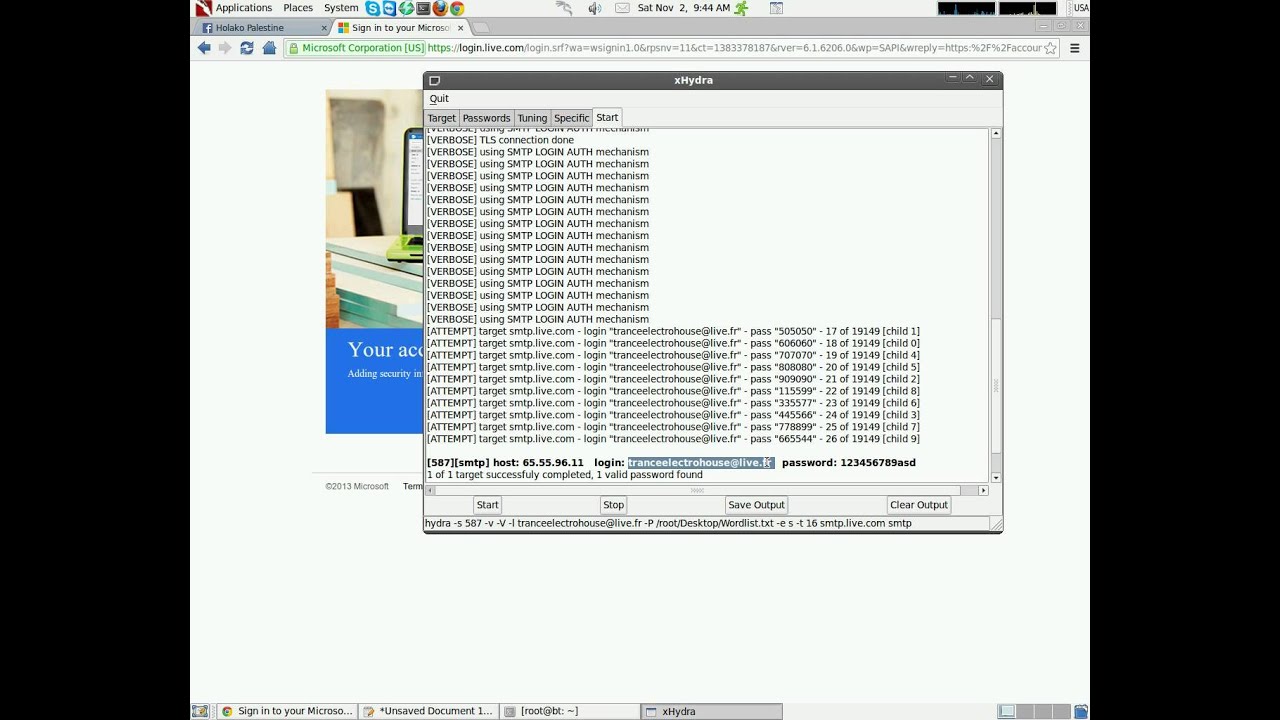Switch to the Passwords tab
This screenshot has height=720, width=1280.
point(486,118)
